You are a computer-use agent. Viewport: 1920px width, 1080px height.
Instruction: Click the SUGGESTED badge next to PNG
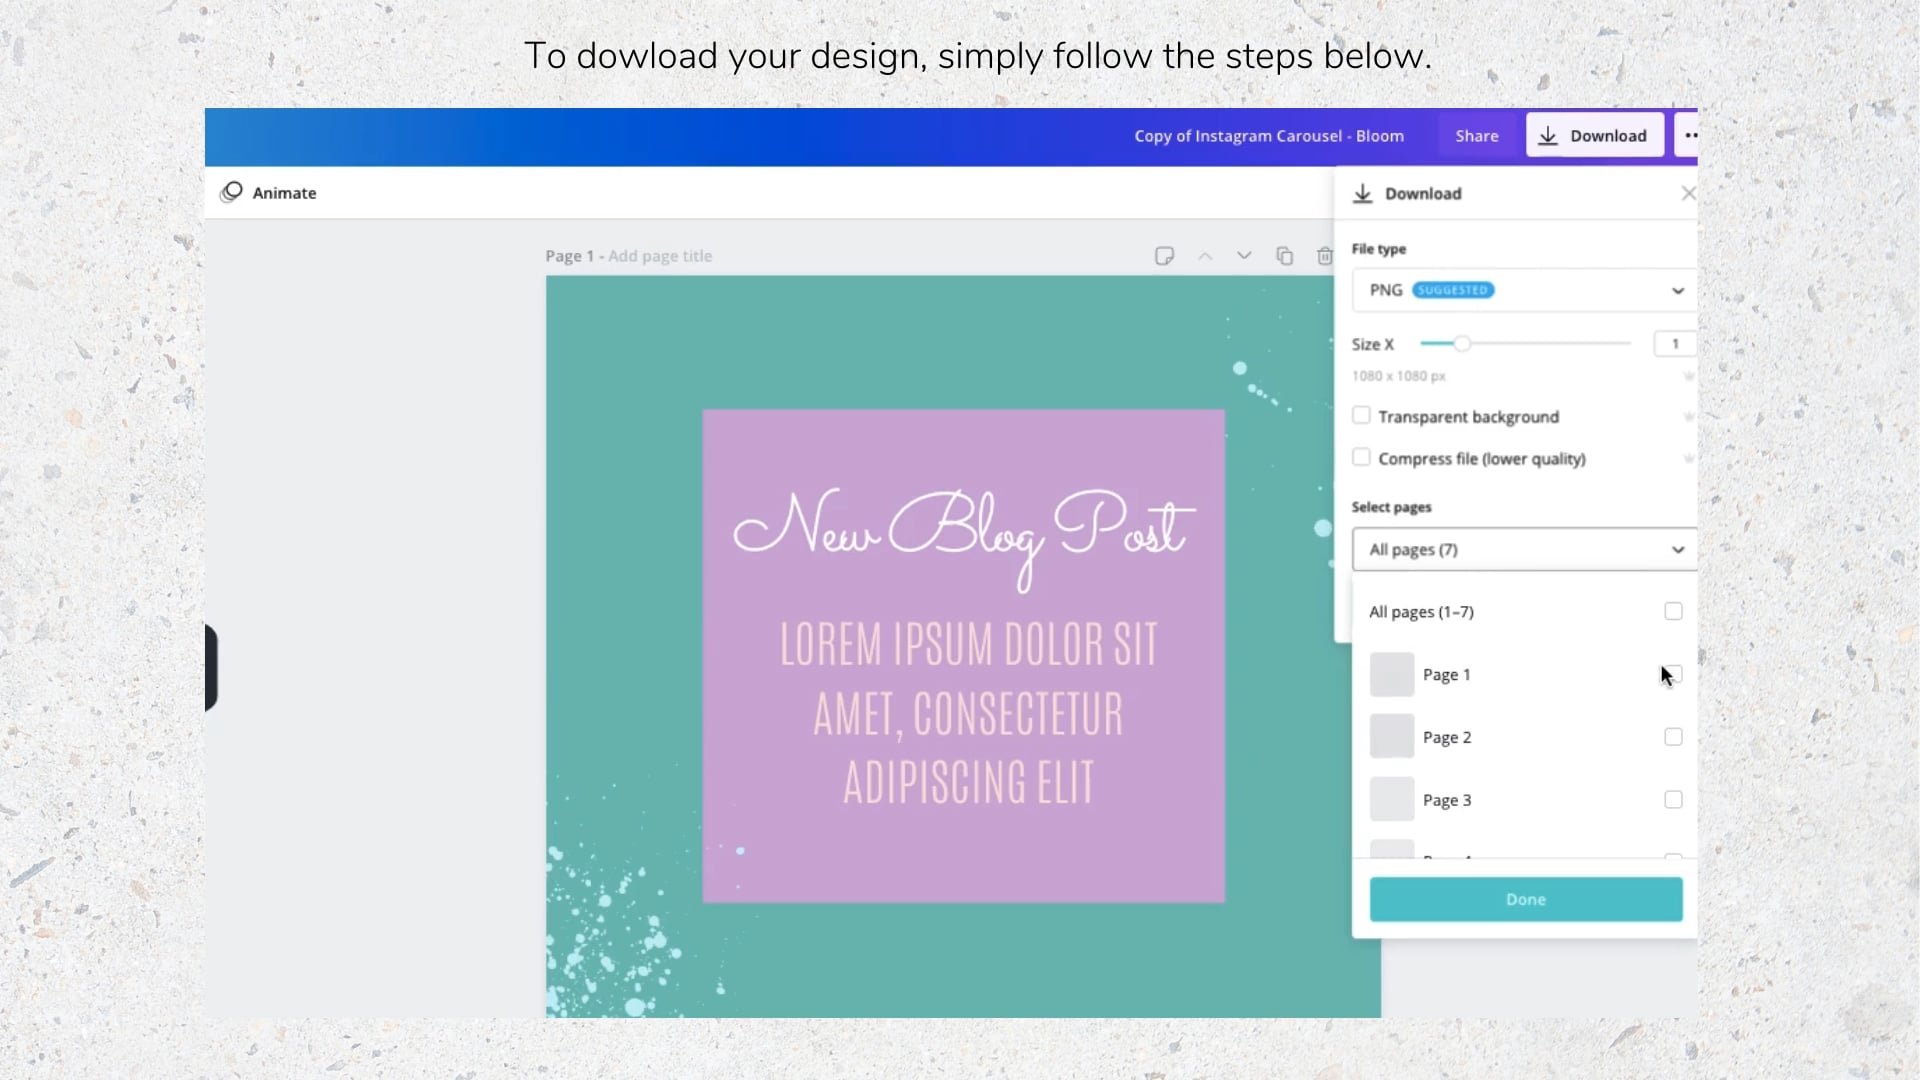pos(1453,290)
